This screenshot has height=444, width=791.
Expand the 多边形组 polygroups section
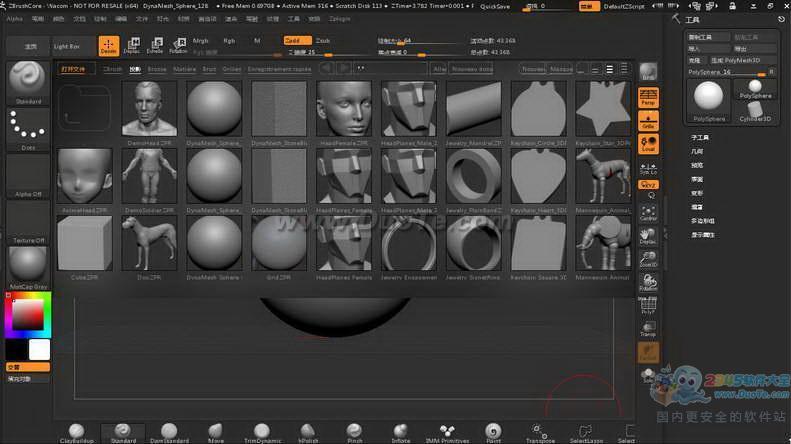(702, 221)
